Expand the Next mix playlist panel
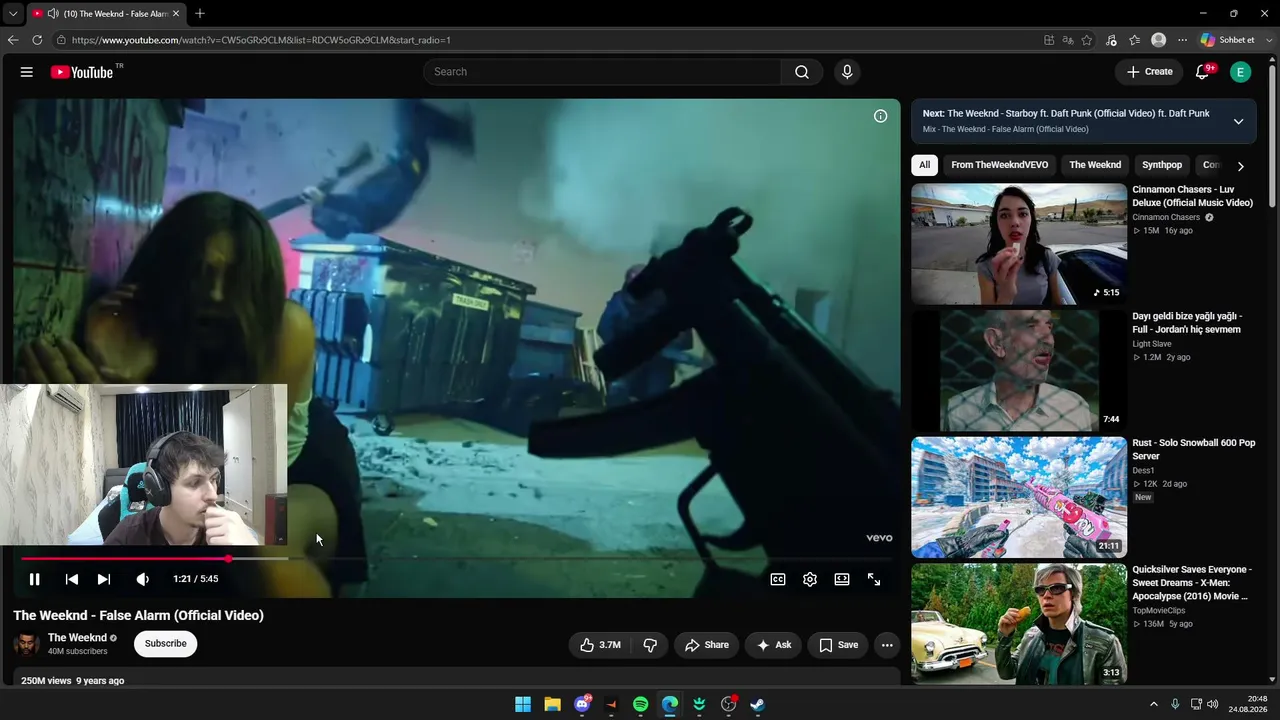This screenshot has height=720, width=1280. click(x=1238, y=121)
